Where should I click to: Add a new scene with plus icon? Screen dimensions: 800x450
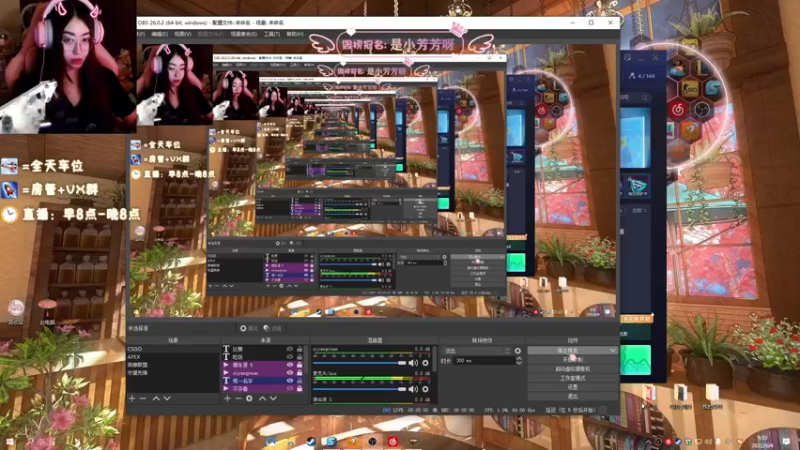click(x=132, y=398)
